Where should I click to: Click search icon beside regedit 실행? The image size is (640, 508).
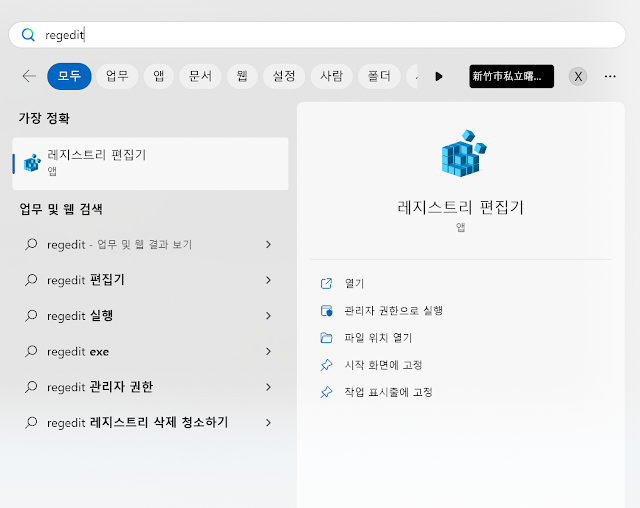tap(31, 316)
